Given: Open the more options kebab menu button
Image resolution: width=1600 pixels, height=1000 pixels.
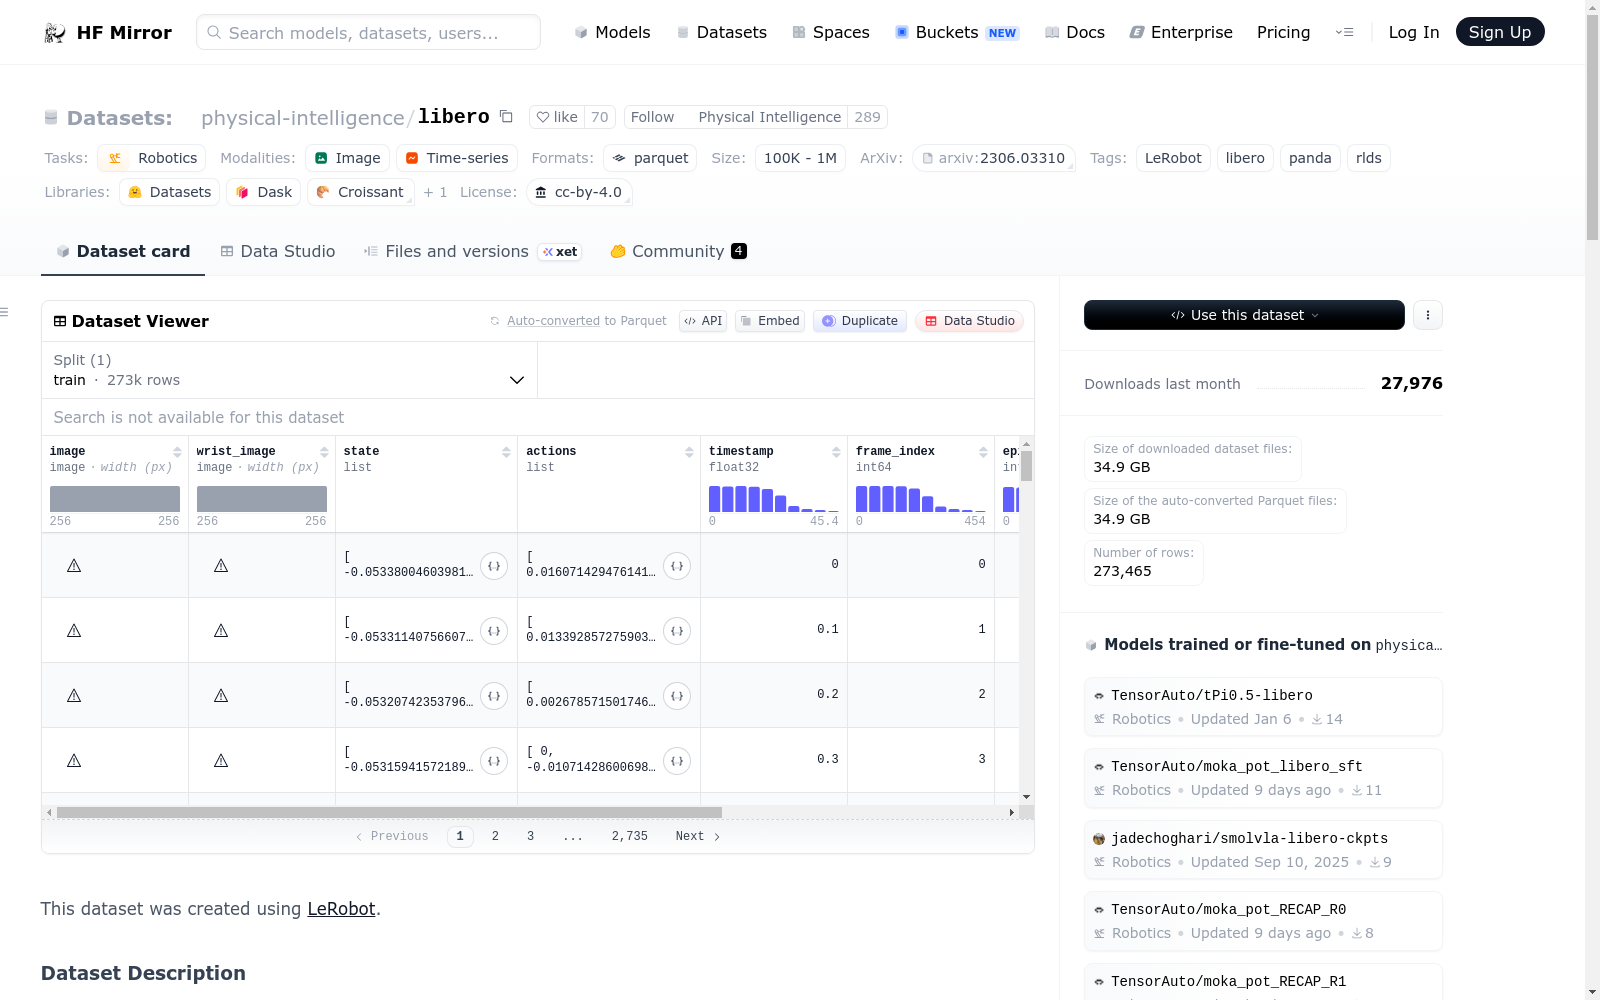Looking at the screenshot, I should pos(1428,315).
